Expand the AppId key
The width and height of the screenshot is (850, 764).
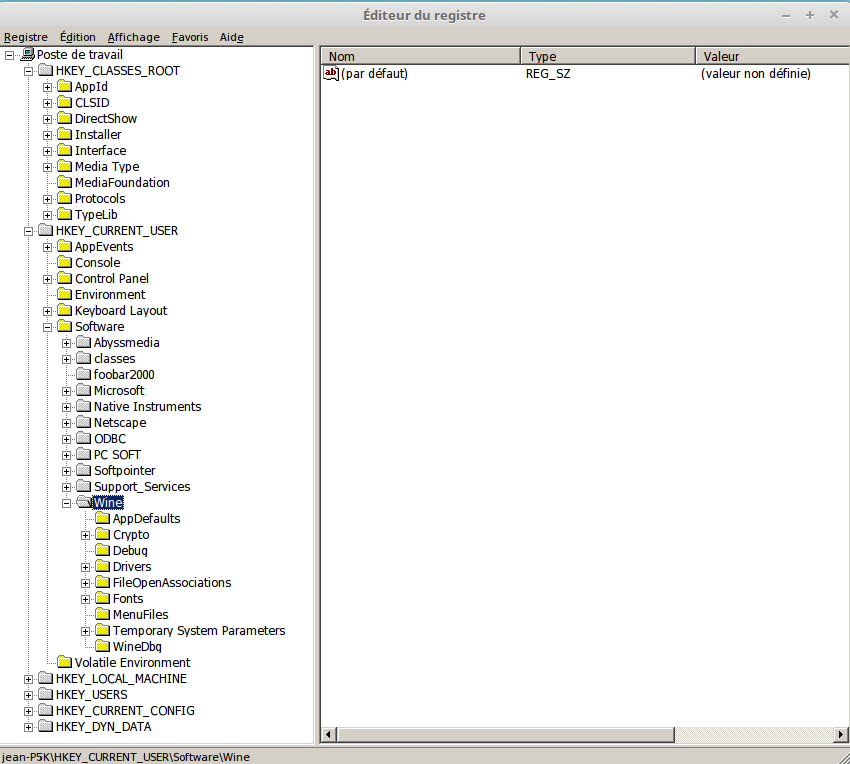(x=48, y=87)
